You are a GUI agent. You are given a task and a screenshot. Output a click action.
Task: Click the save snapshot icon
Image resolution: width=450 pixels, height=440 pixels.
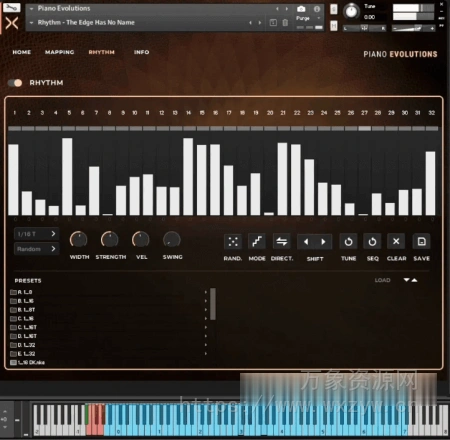coord(273,23)
